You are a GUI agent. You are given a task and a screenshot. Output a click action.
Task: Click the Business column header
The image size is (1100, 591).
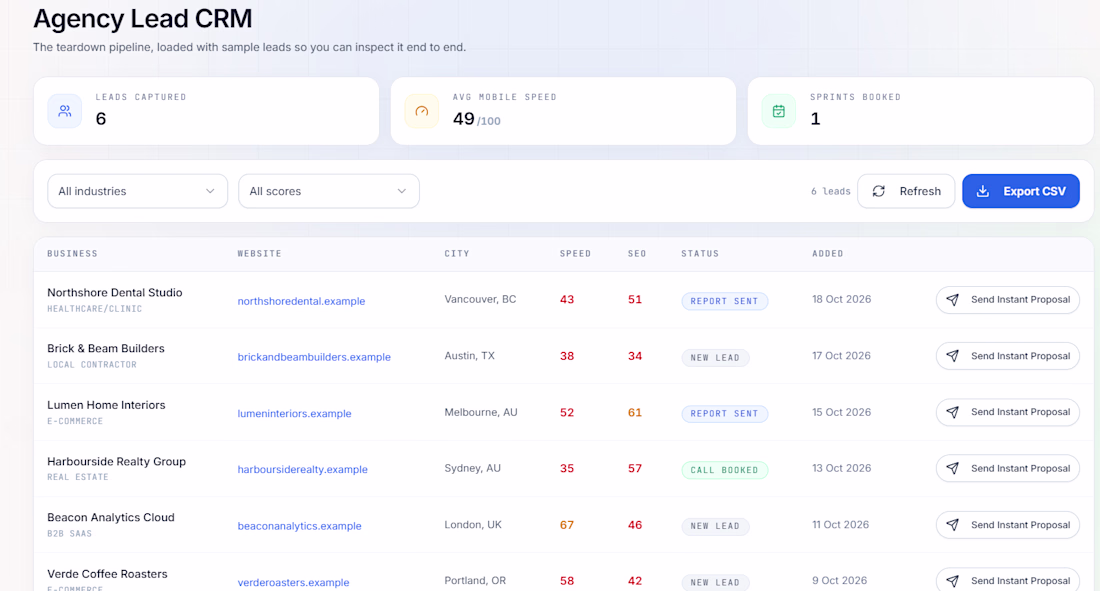click(72, 253)
